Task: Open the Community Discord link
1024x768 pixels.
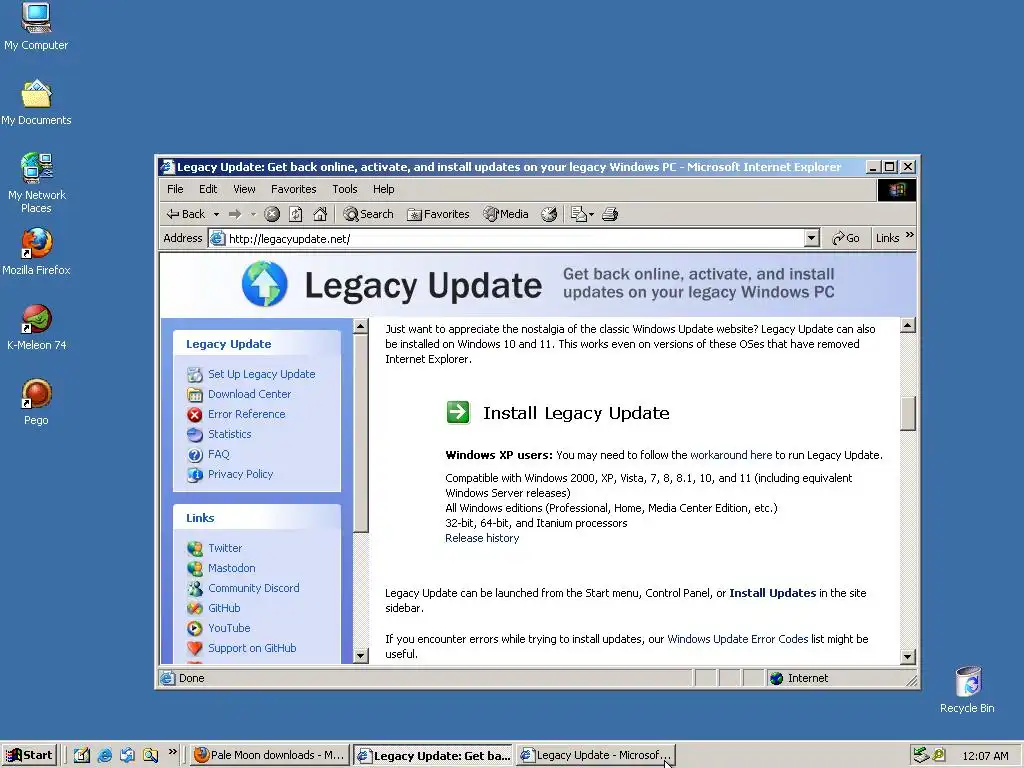Action: click(x=253, y=588)
